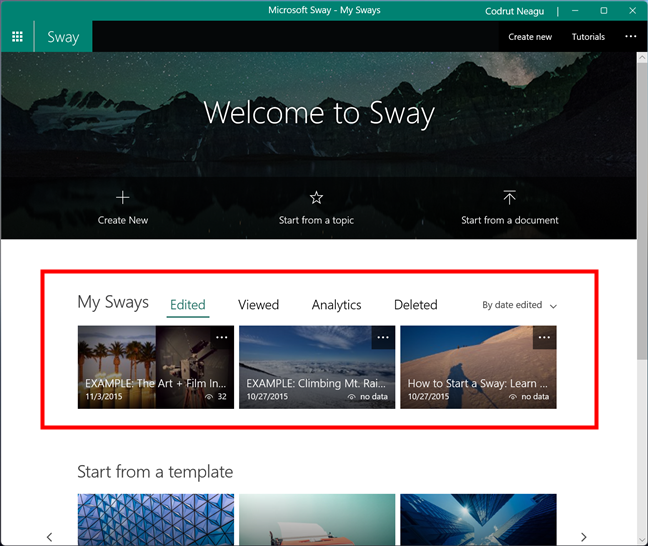This screenshot has height=546, width=648.
Task: Select the Edited tab
Action: (x=188, y=305)
